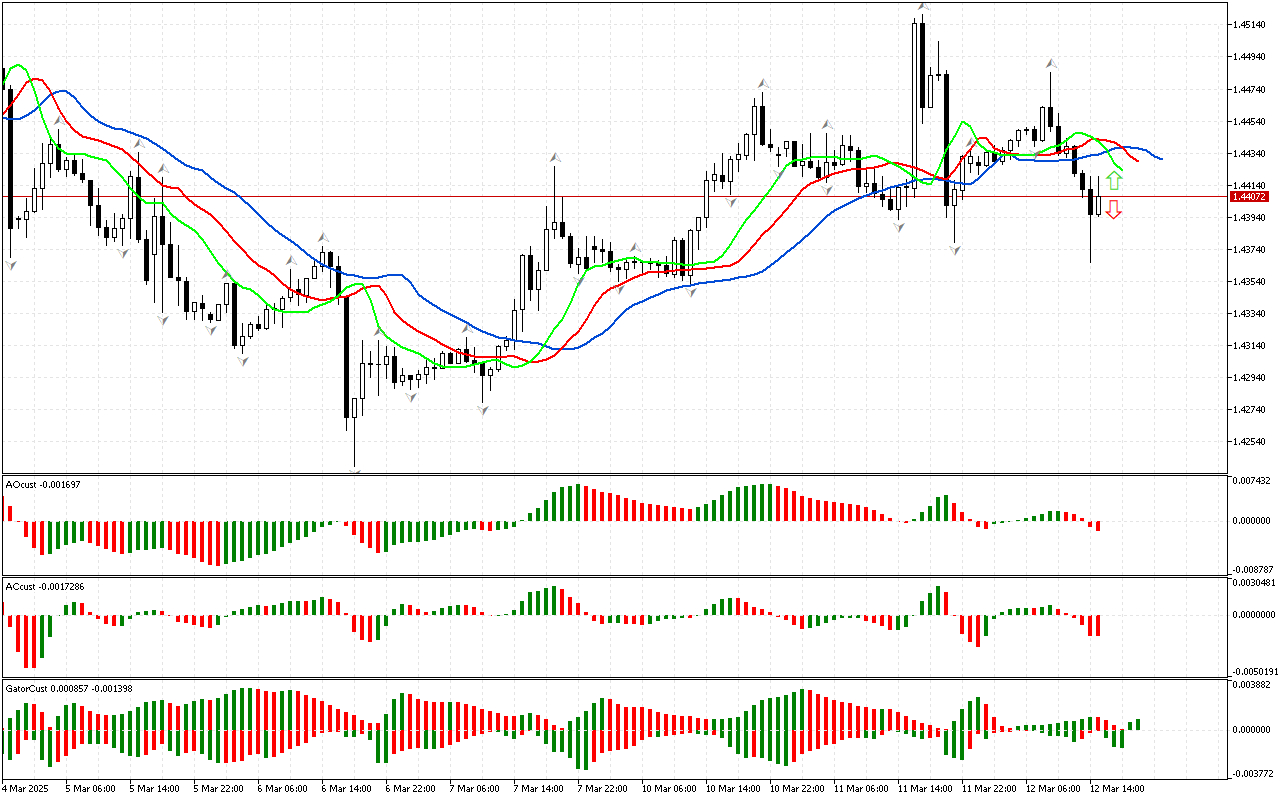Click the 1.44740 price scale value

click(x=1250, y=90)
